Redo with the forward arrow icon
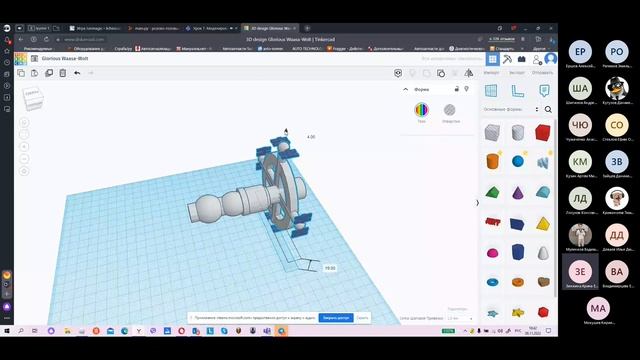640x360 pixels. tap(91, 73)
